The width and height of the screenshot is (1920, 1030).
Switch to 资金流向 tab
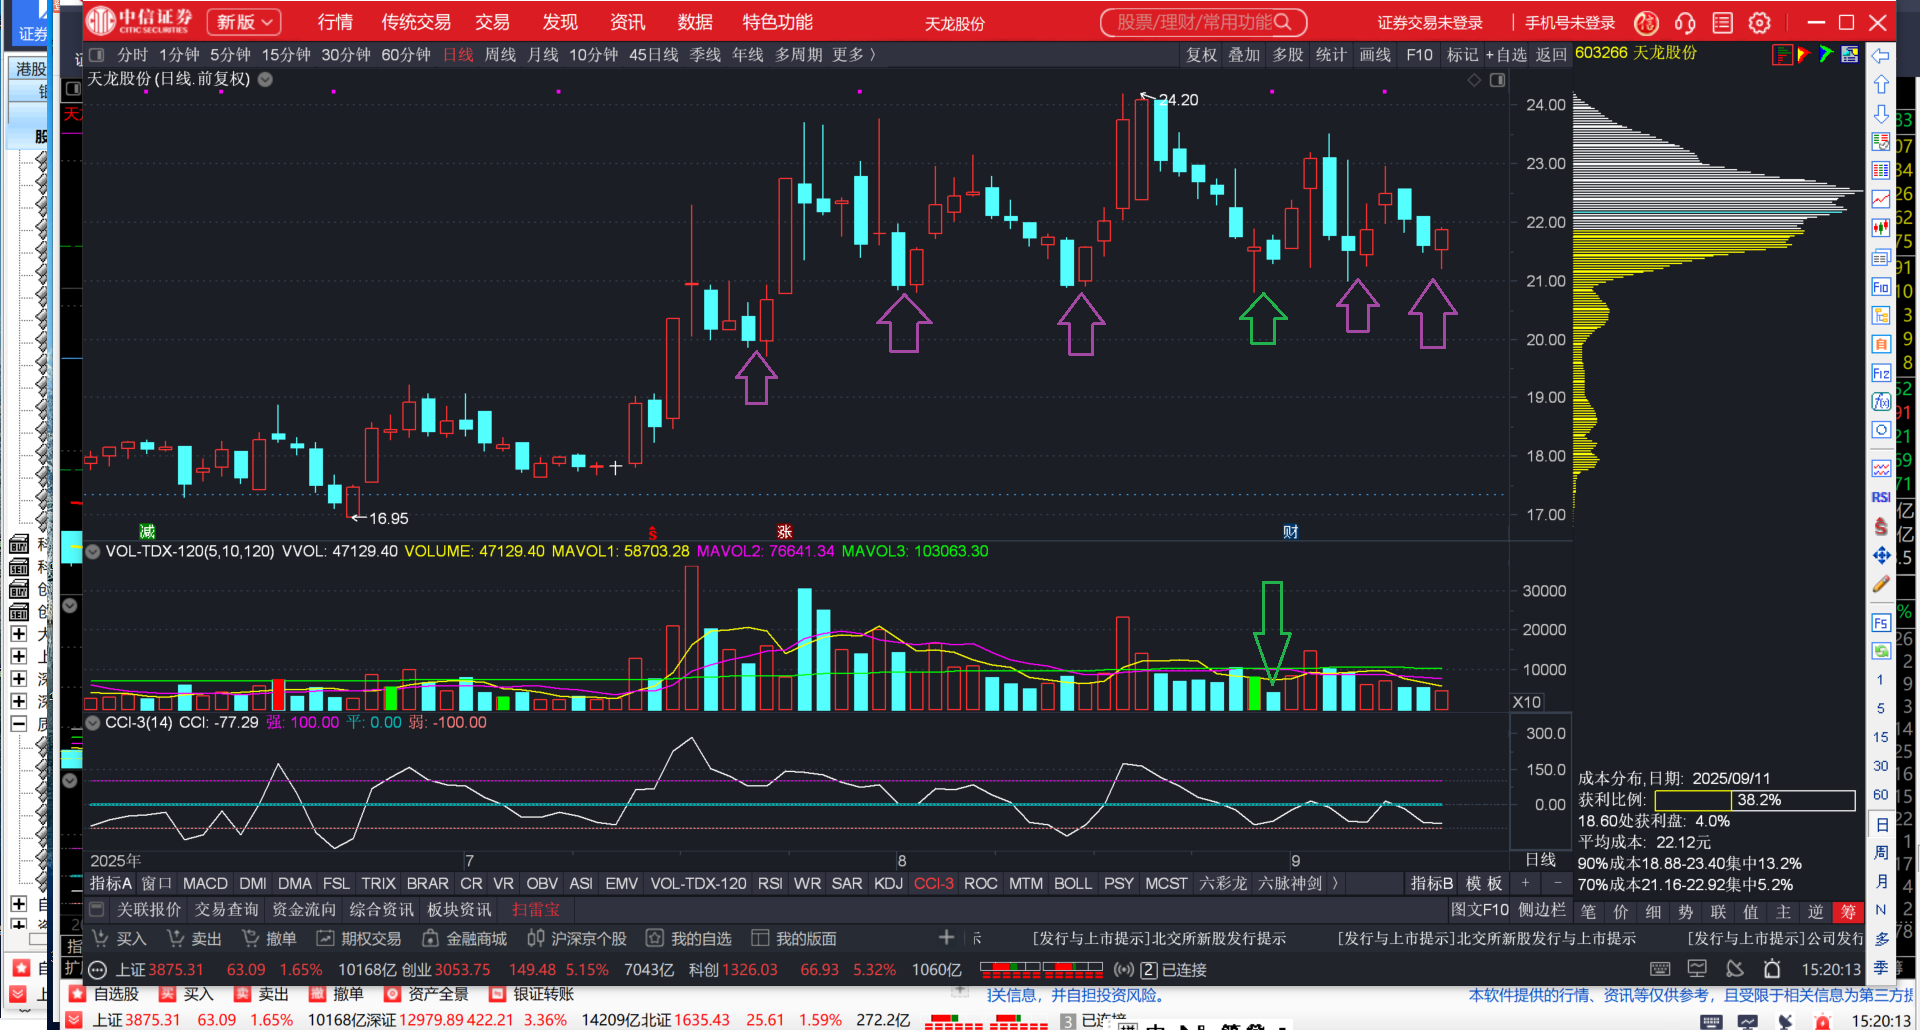(x=304, y=910)
